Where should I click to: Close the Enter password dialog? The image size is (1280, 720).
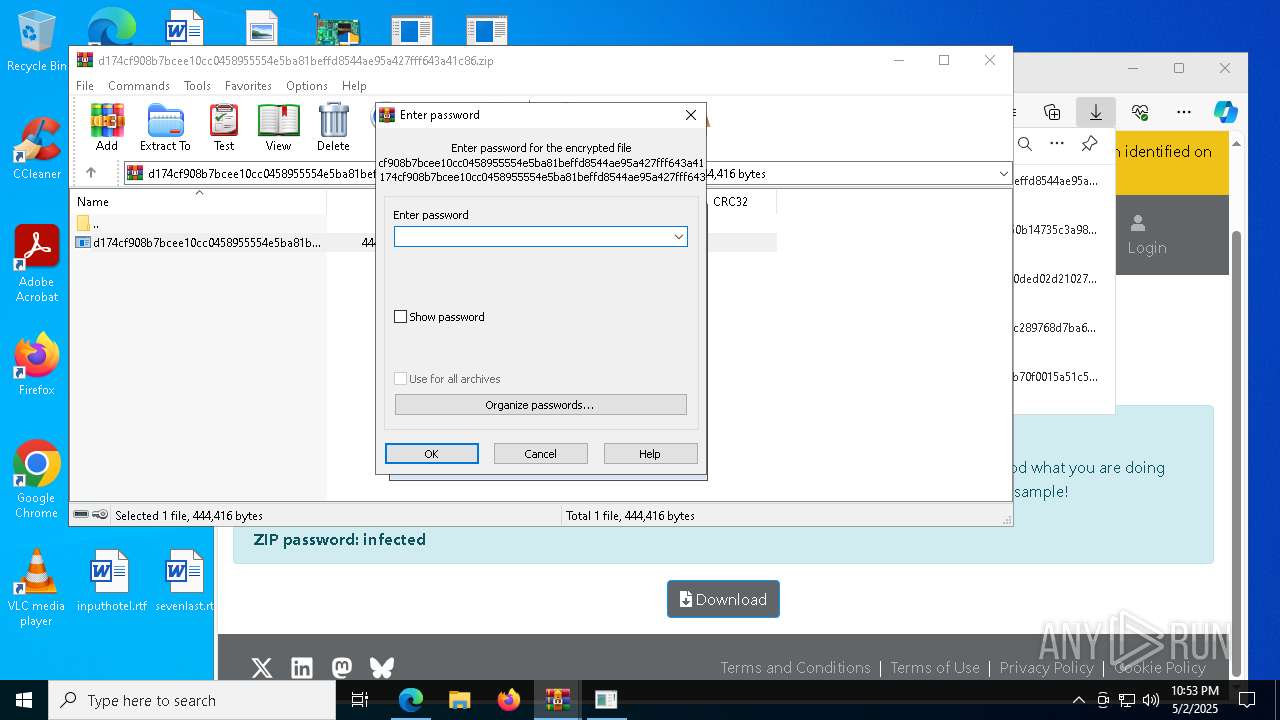point(690,115)
